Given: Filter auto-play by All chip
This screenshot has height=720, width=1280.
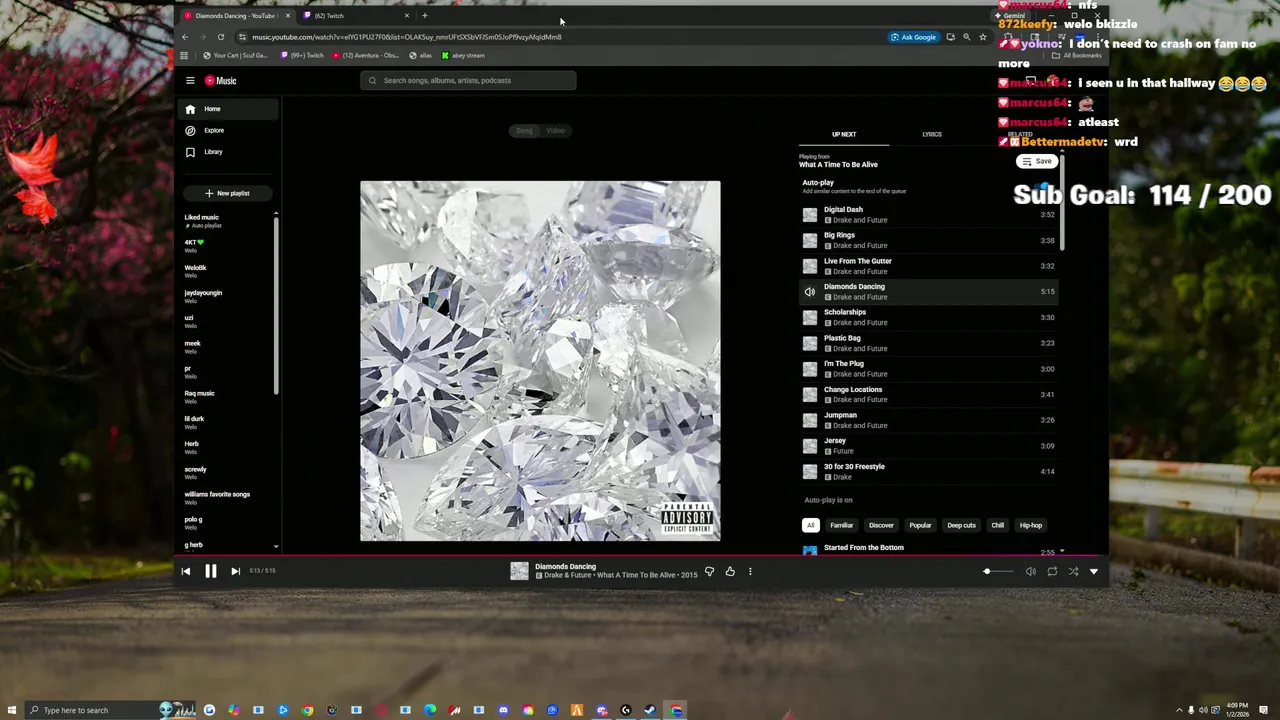Looking at the screenshot, I should click(x=811, y=525).
